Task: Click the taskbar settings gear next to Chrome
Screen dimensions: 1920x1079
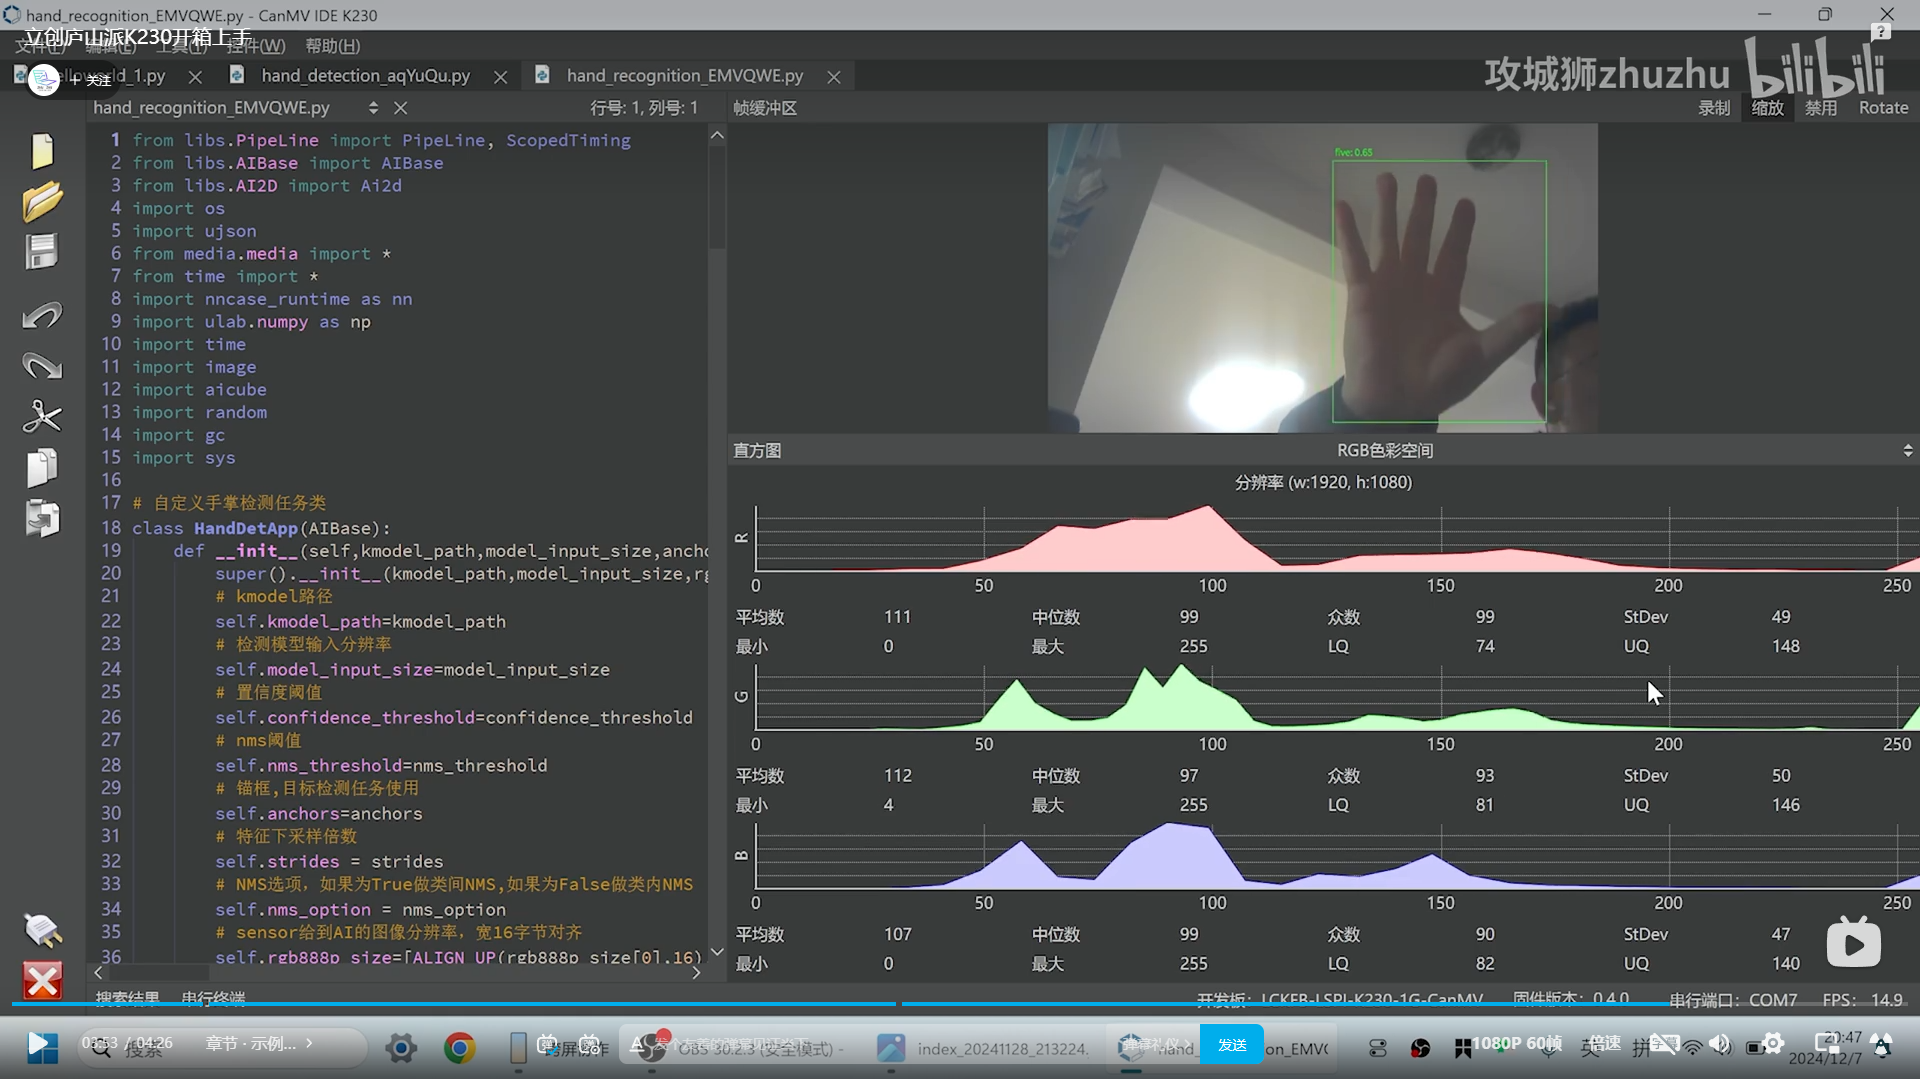Action: click(x=401, y=1048)
